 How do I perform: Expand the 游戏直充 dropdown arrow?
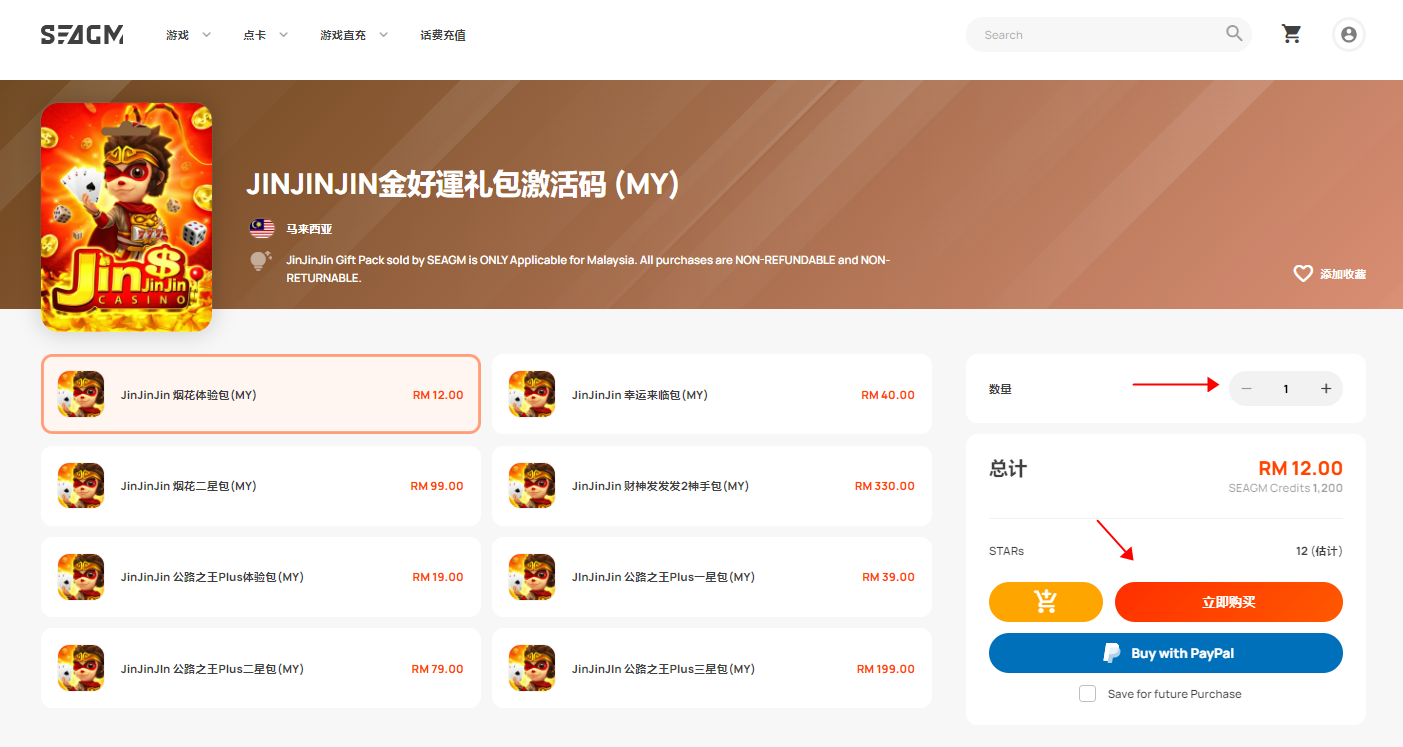383,35
